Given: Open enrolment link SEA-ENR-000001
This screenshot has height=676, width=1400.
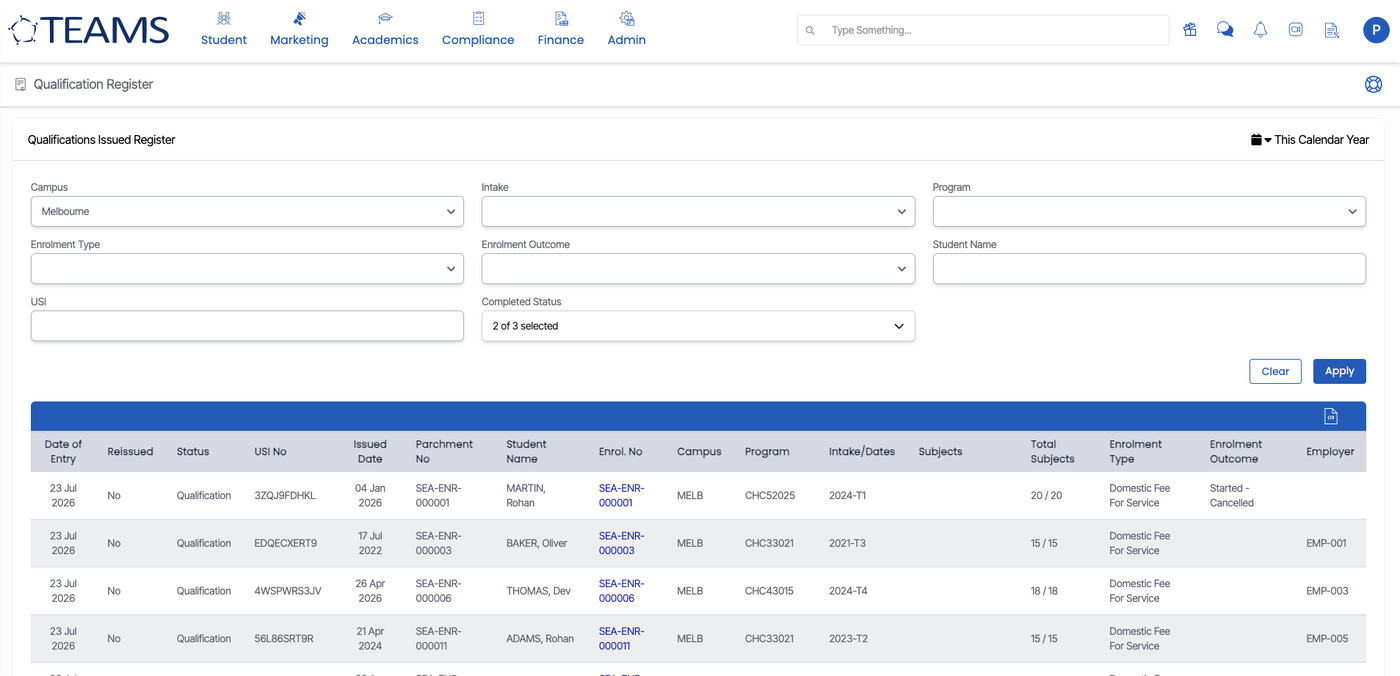Looking at the screenshot, I should [622, 496].
